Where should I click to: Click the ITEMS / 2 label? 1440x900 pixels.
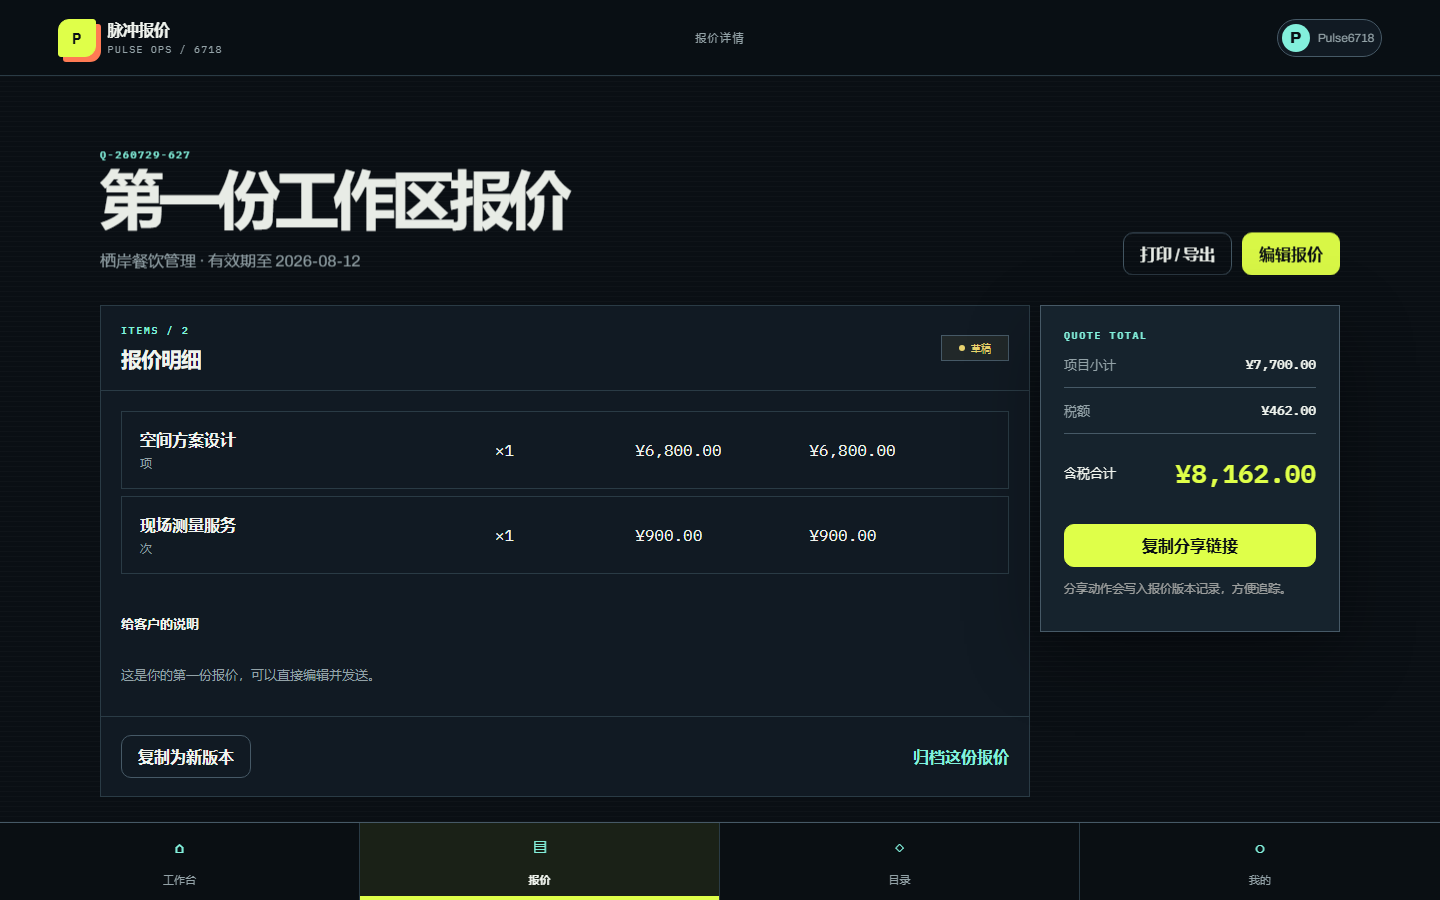point(155,331)
